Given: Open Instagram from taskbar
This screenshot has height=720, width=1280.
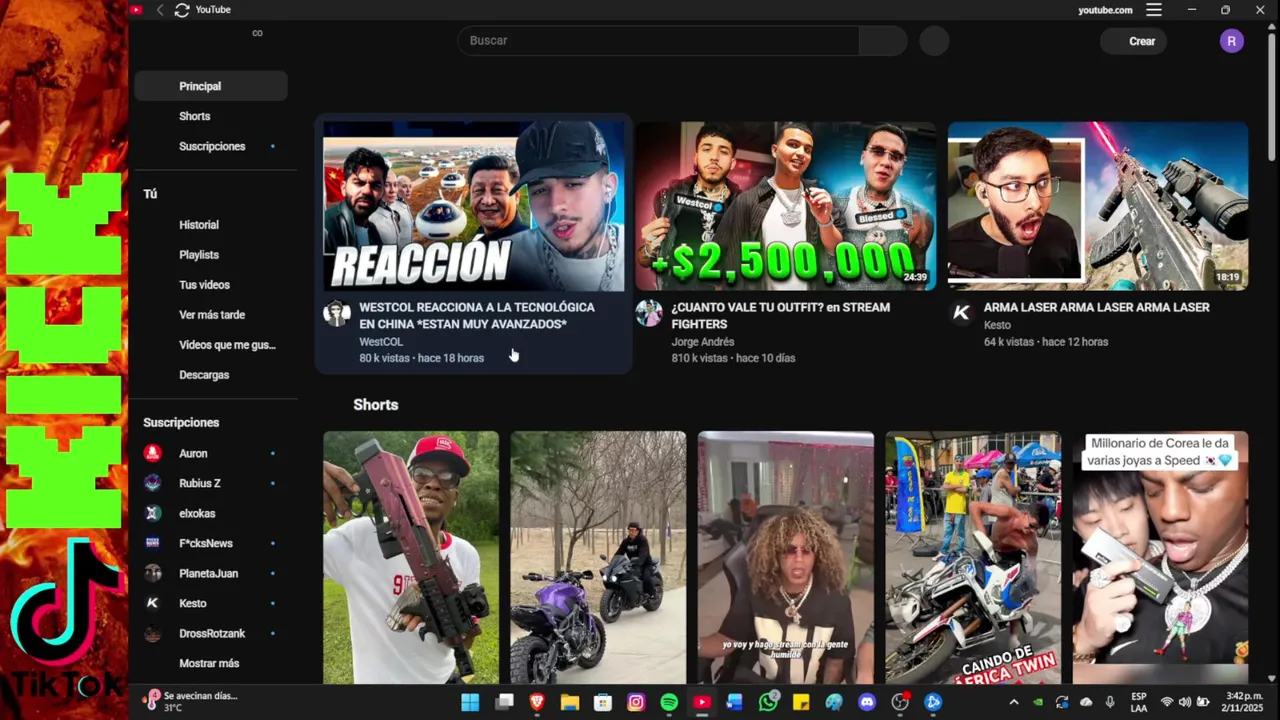Looking at the screenshot, I should 636,702.
